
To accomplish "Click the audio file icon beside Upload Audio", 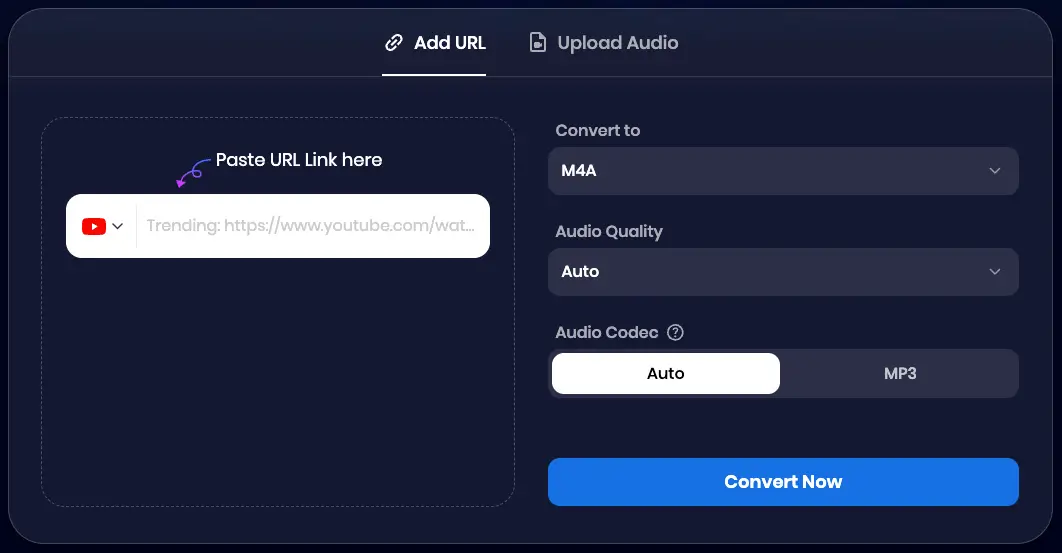I will coord(538,43).
